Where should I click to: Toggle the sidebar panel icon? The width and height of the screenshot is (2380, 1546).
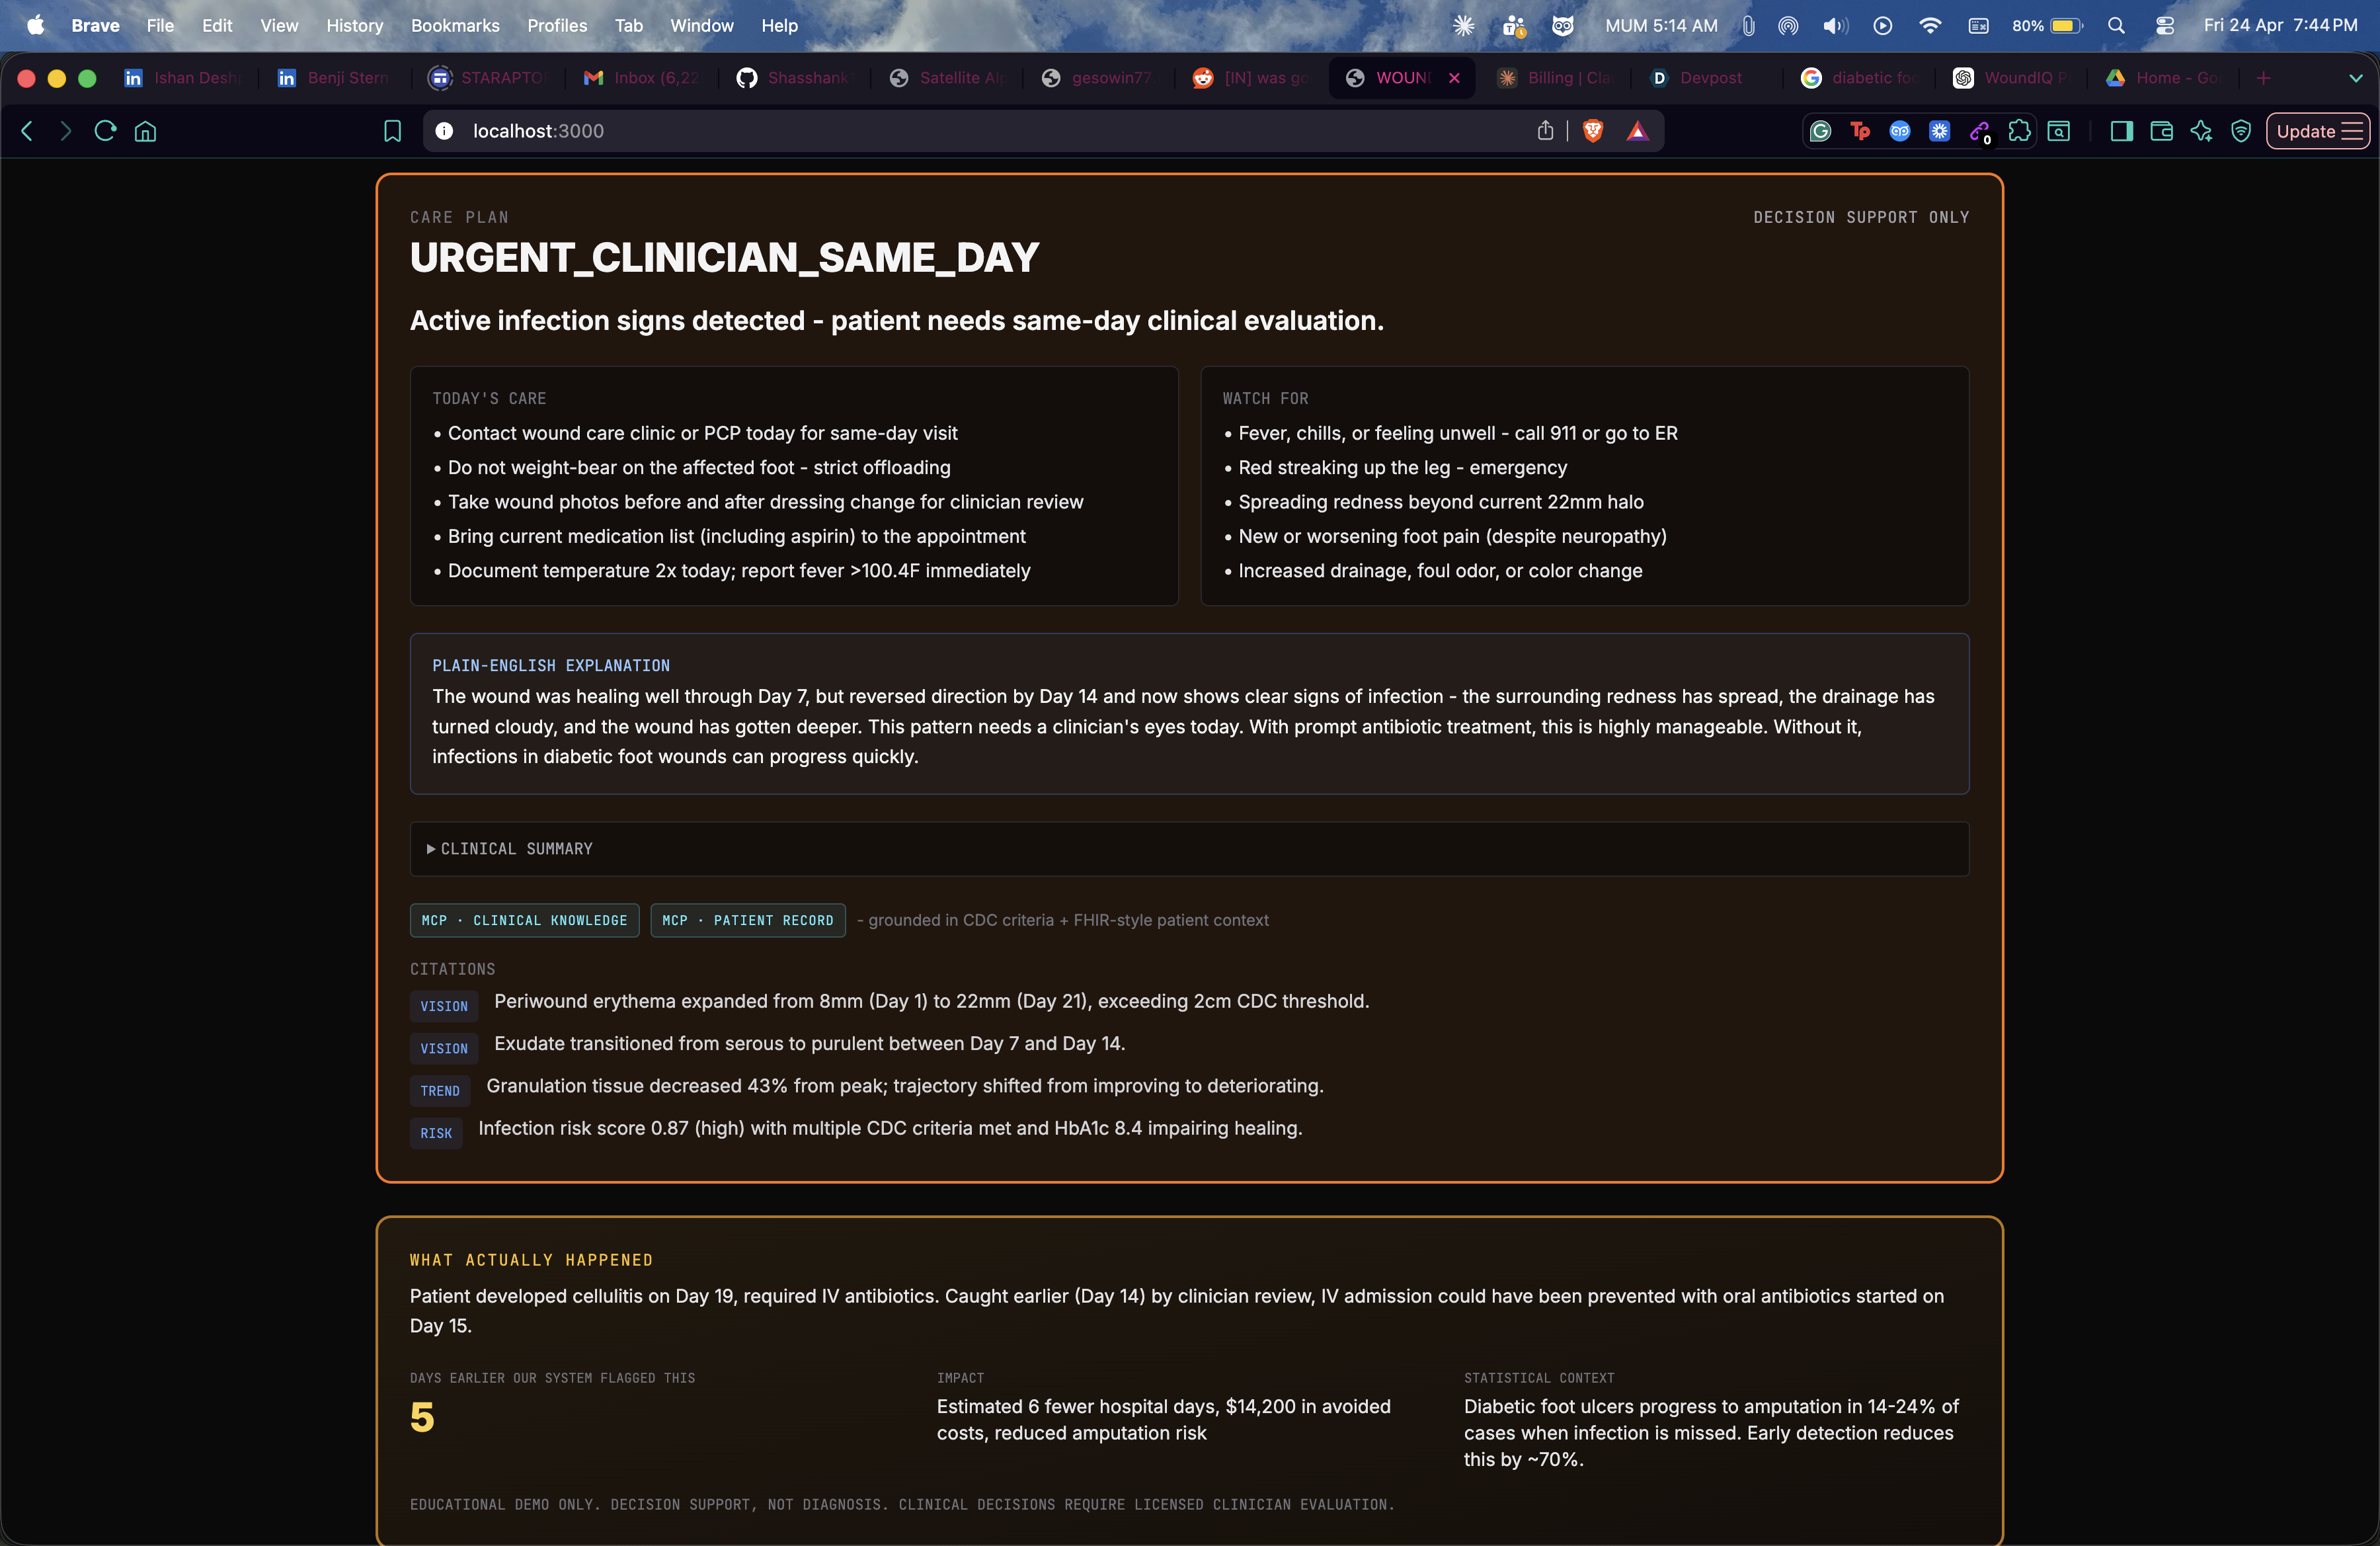[2121, 131]
